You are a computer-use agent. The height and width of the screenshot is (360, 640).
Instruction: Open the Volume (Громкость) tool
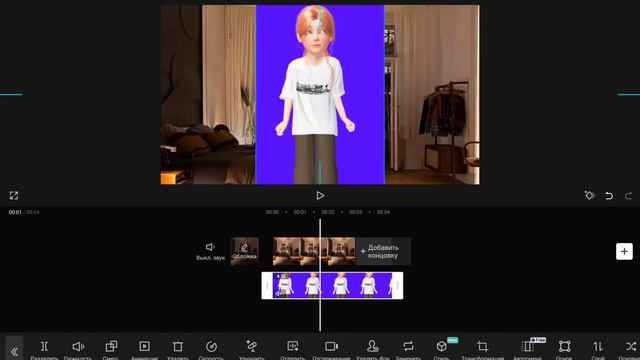click(78, 349)
